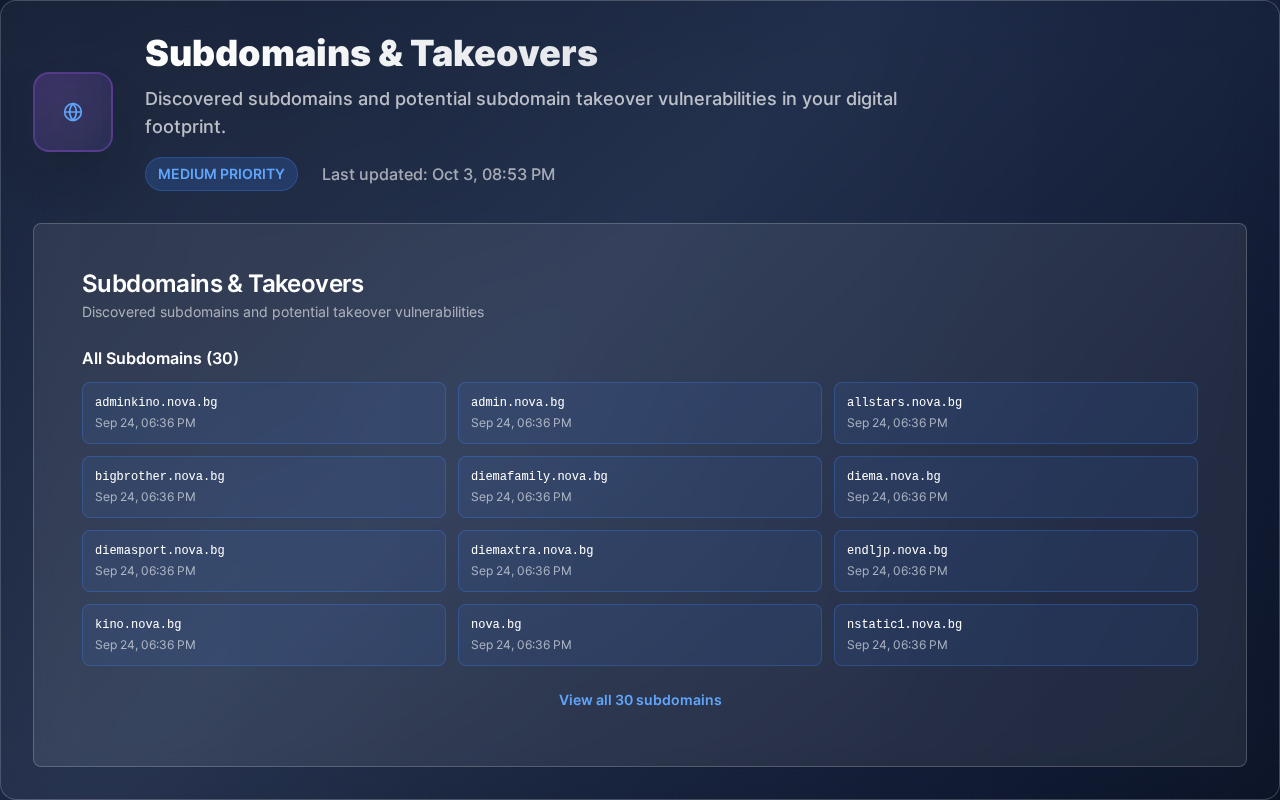Click the panel subtitle about takeover vulnerabilities
This screenshot has width=1280, height=800.
[283, 312]
